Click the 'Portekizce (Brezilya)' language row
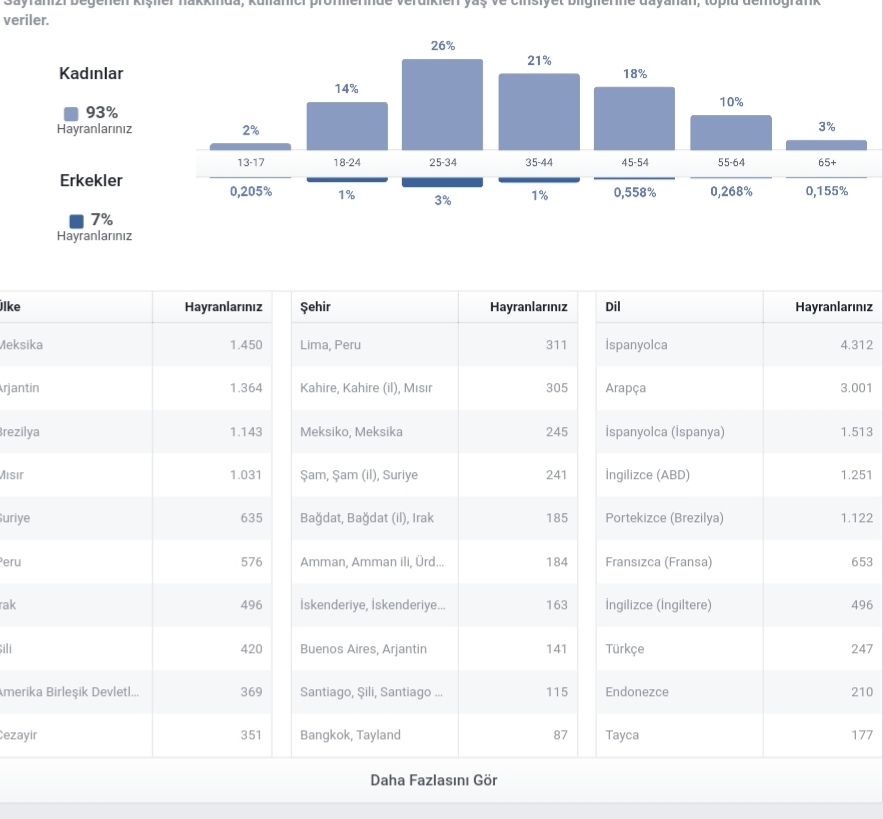 pyautogui.click(x=739, y=518)
